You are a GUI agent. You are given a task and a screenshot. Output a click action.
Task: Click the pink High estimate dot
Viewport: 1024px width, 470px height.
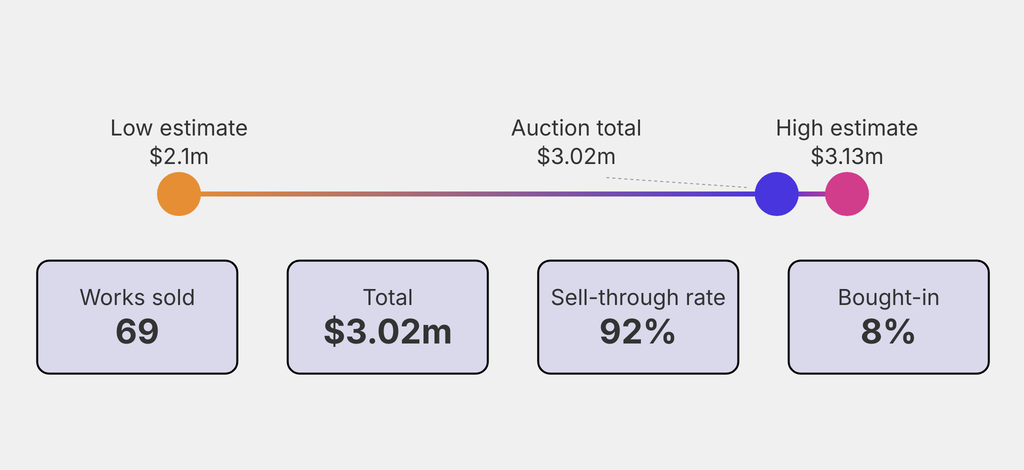tap(847, 194)
